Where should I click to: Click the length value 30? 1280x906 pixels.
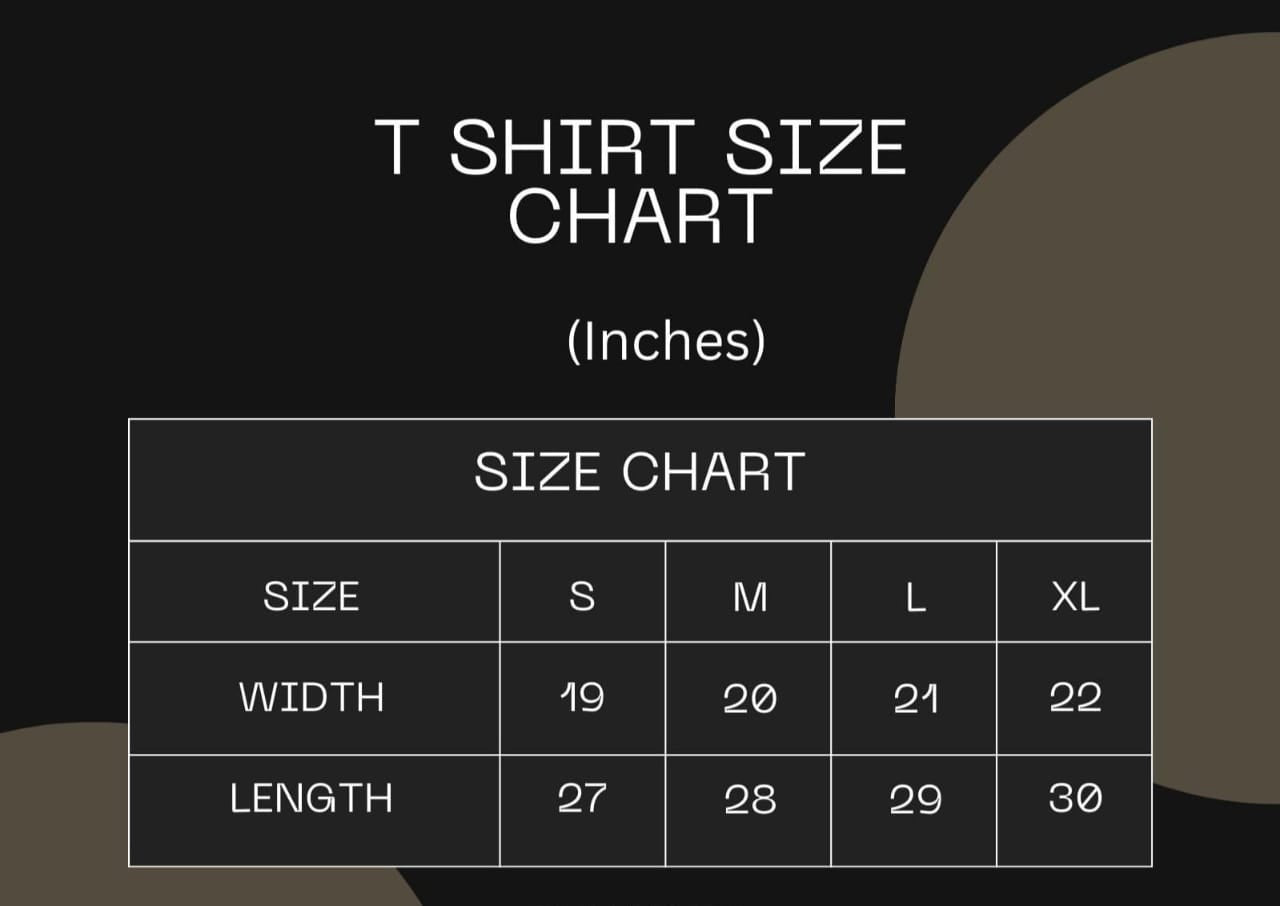pos(1075,798)
